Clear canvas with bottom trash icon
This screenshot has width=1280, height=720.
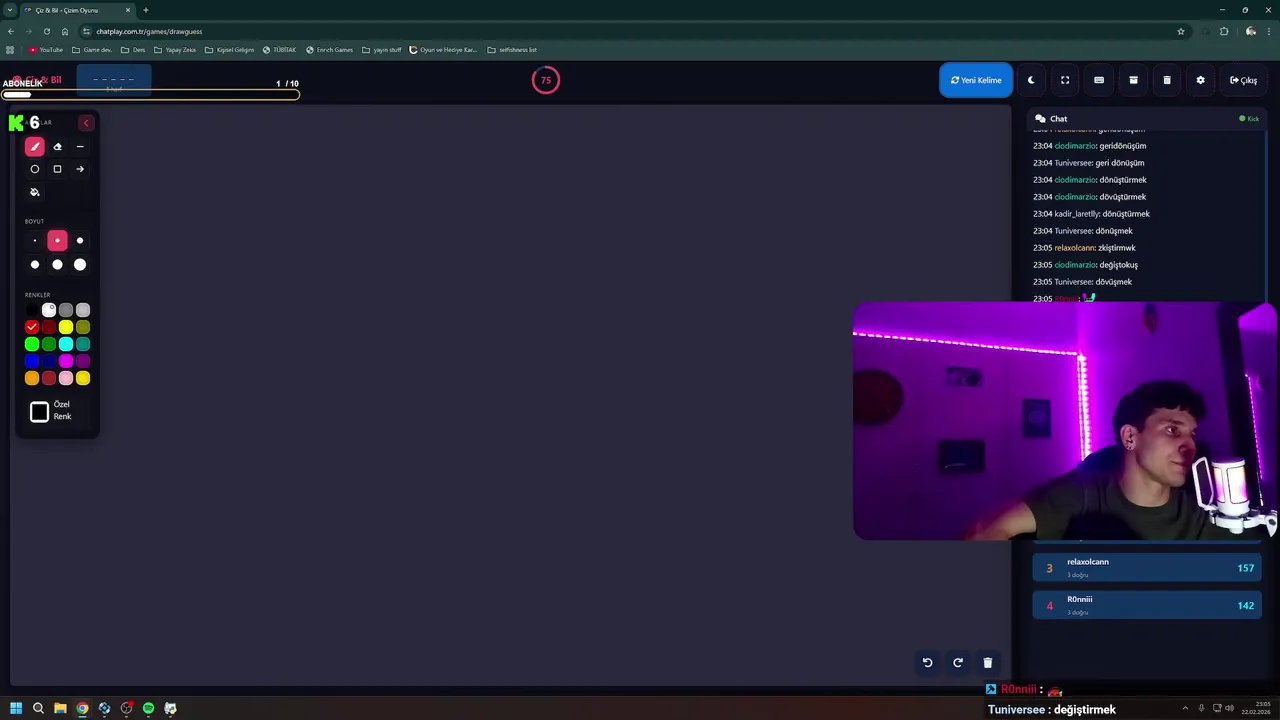click(x=987, y=662)
